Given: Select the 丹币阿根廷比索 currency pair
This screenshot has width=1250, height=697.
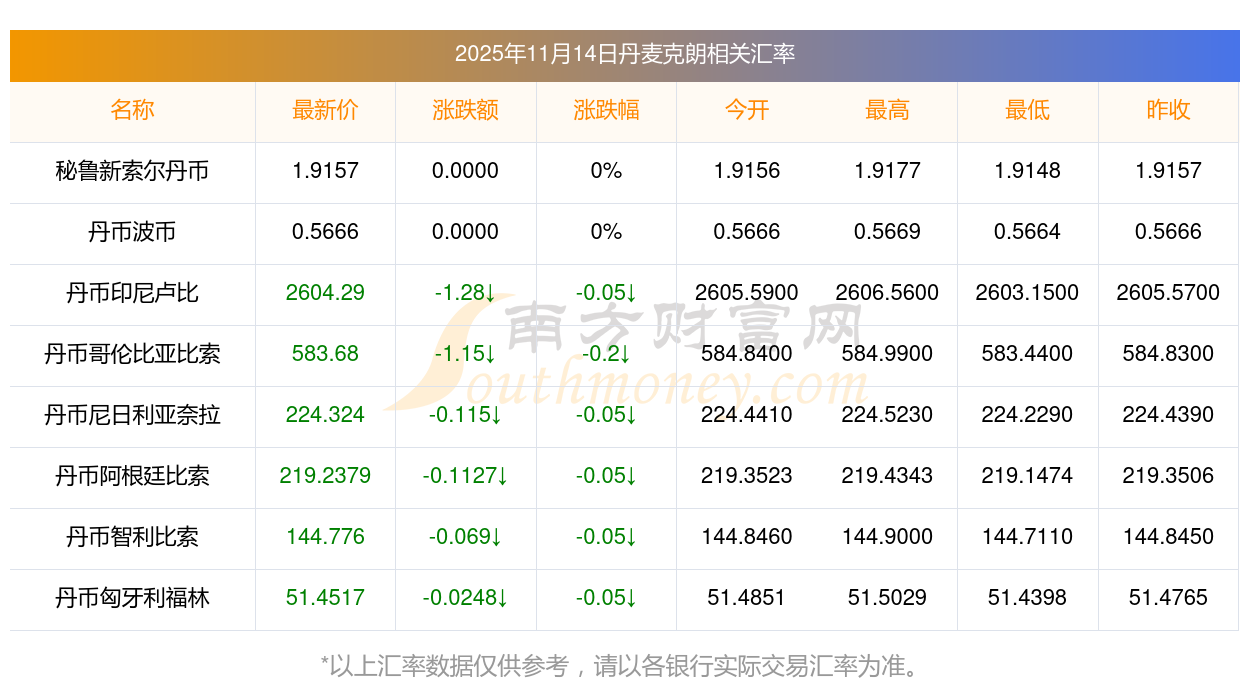Looking at the screenshot, I should click(x=132, y=476).
